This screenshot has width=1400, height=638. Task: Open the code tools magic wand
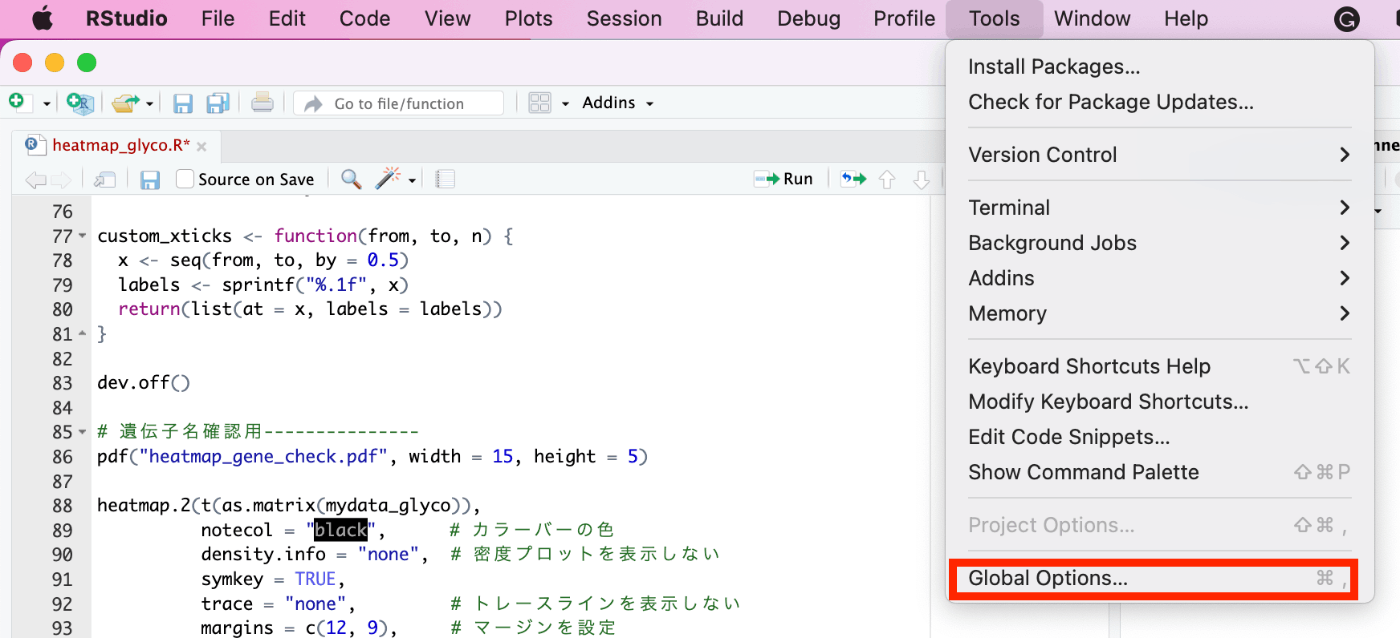(x=387, y=178)
